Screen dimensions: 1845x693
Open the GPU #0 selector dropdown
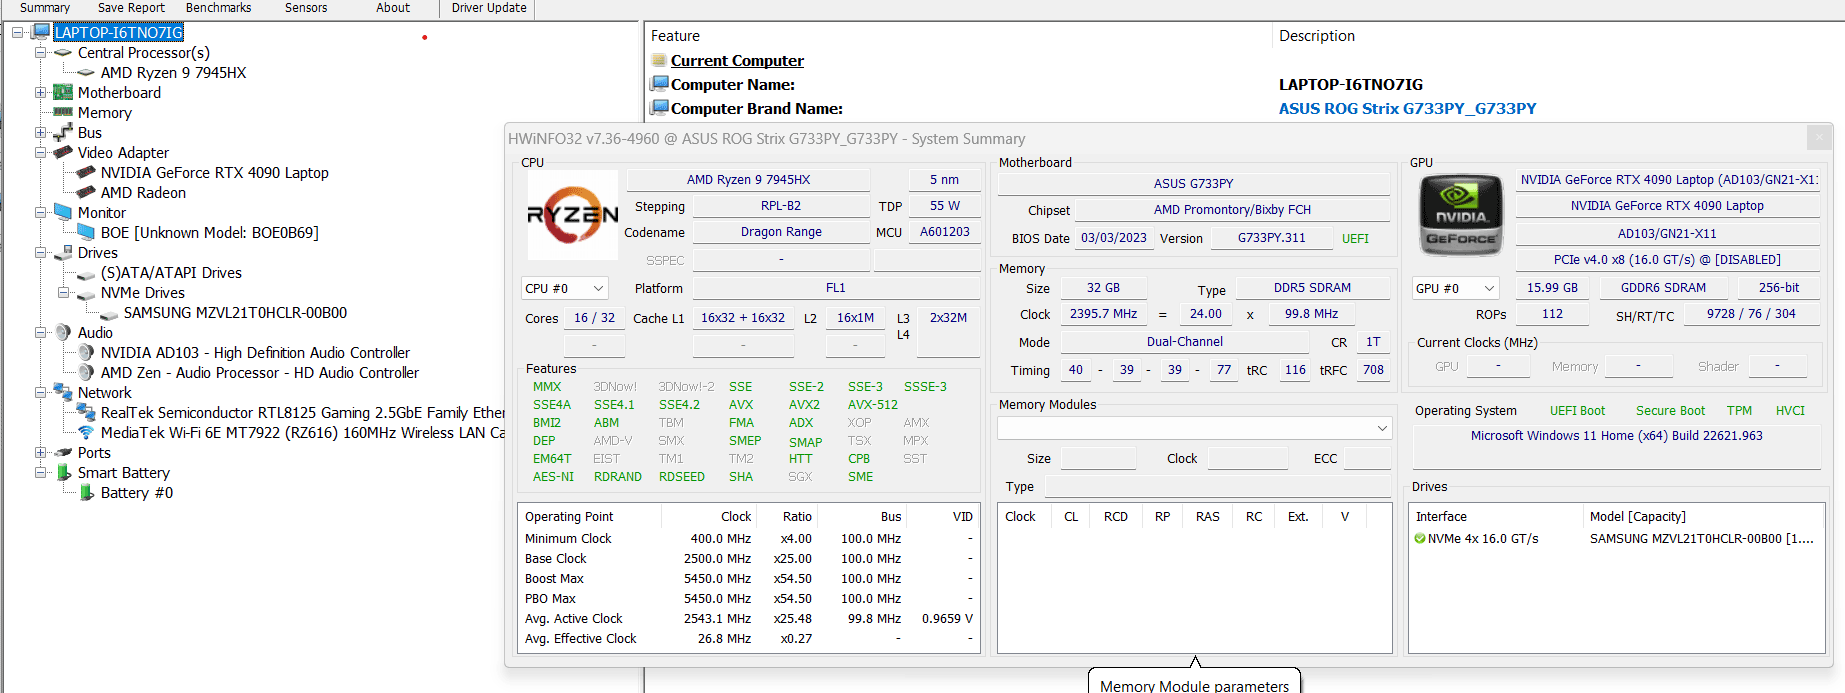point(1455,288)
